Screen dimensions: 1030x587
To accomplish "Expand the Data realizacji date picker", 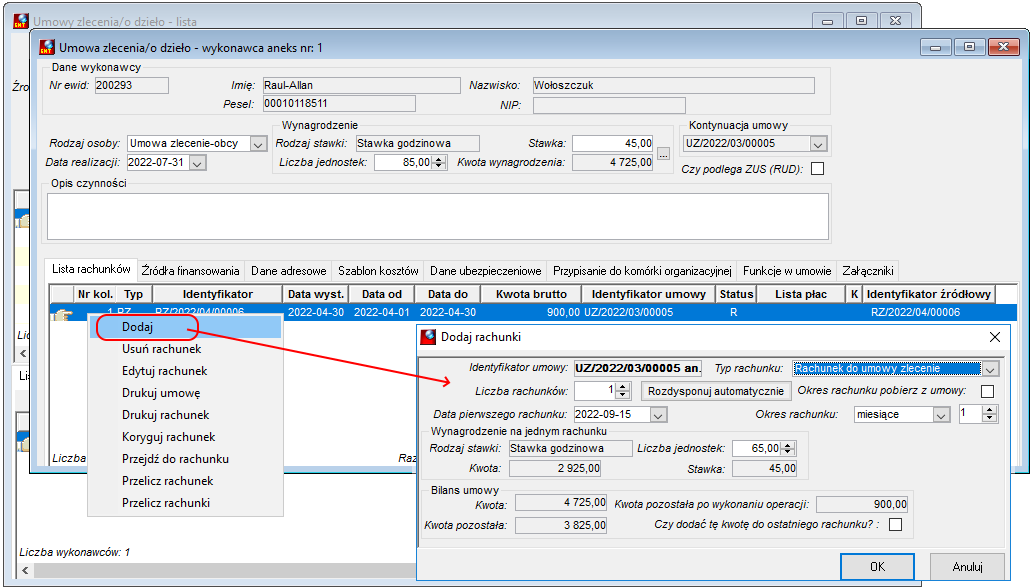I will click(x=198, y=163).
